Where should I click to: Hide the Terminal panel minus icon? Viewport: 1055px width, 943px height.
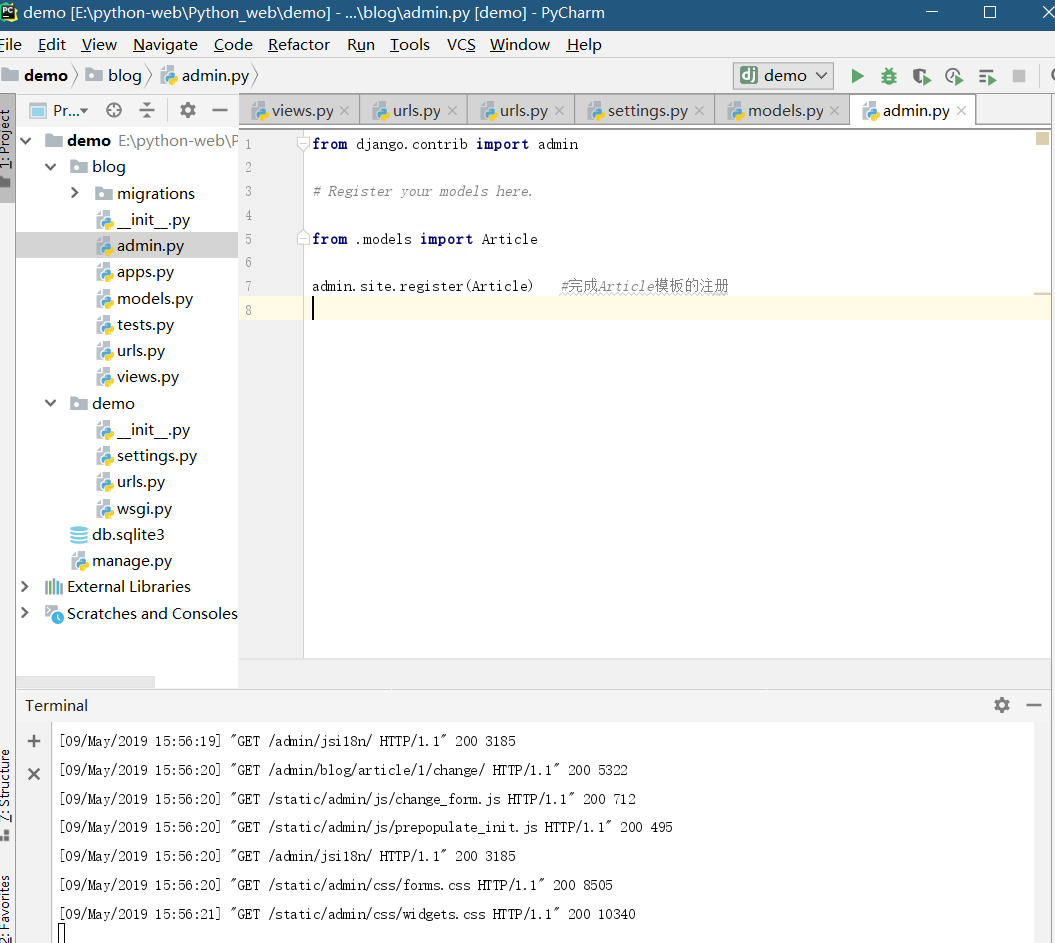pos(1034,705)
